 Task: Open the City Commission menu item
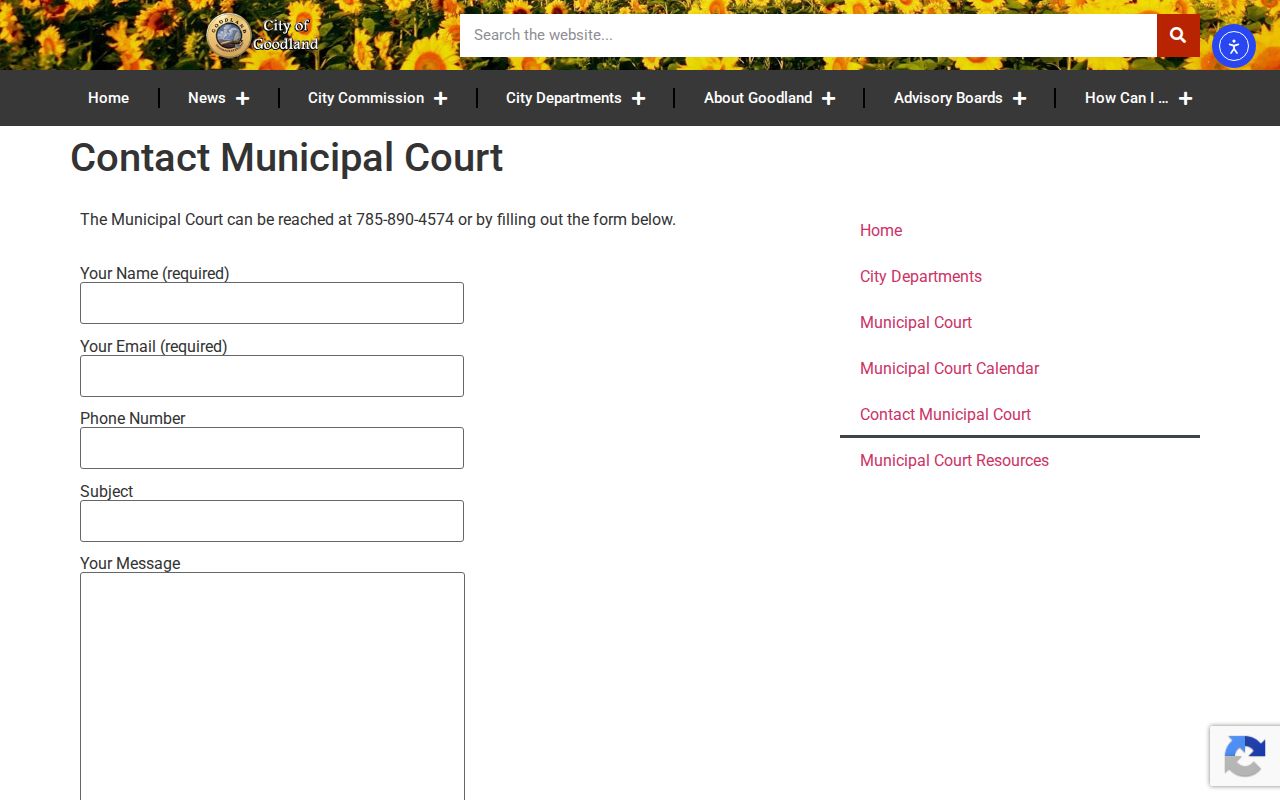366,98
